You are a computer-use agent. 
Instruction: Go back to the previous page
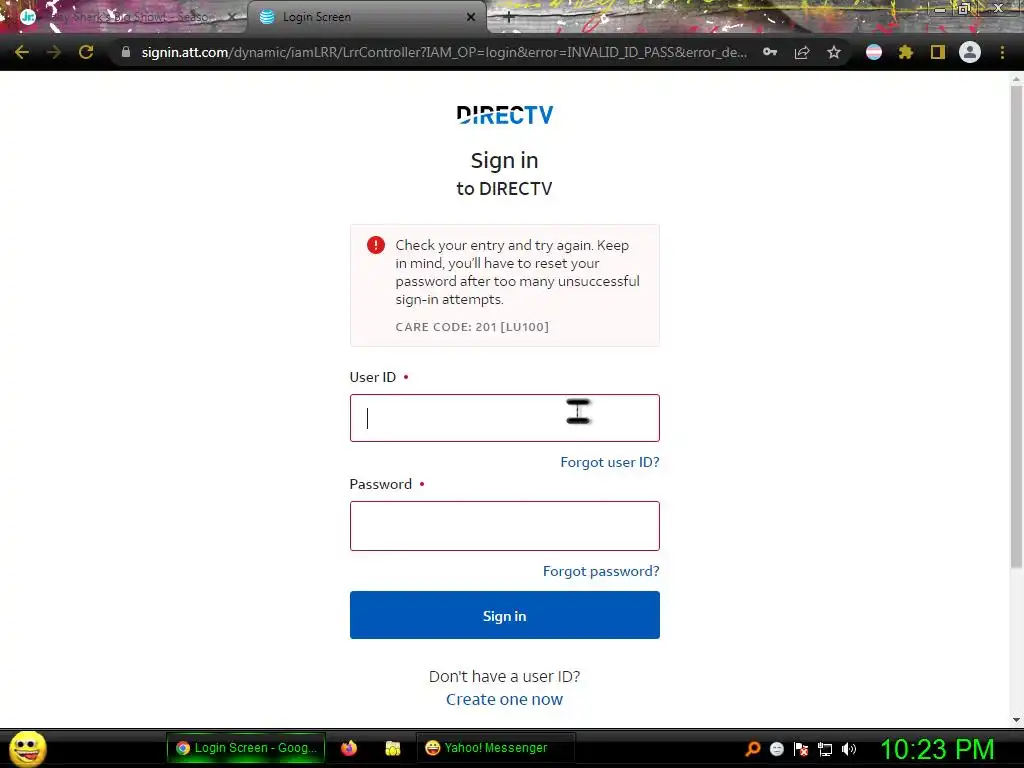coord(22,52)
